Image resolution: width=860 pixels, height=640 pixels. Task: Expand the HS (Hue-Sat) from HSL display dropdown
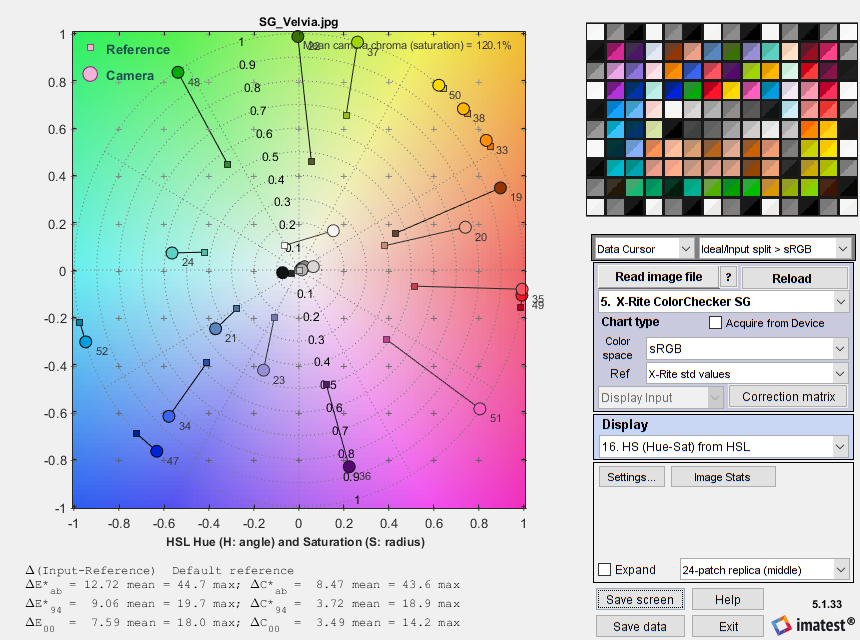[722, 446]
